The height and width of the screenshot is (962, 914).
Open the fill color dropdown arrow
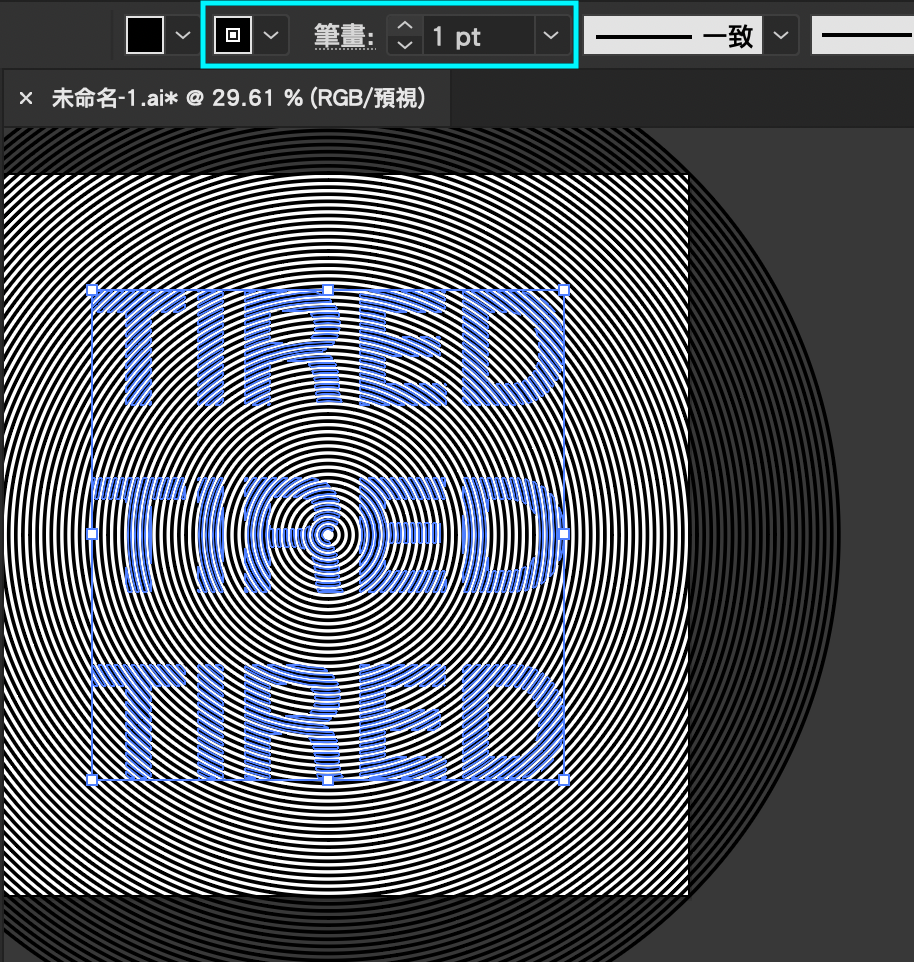[x=183, y=35]
